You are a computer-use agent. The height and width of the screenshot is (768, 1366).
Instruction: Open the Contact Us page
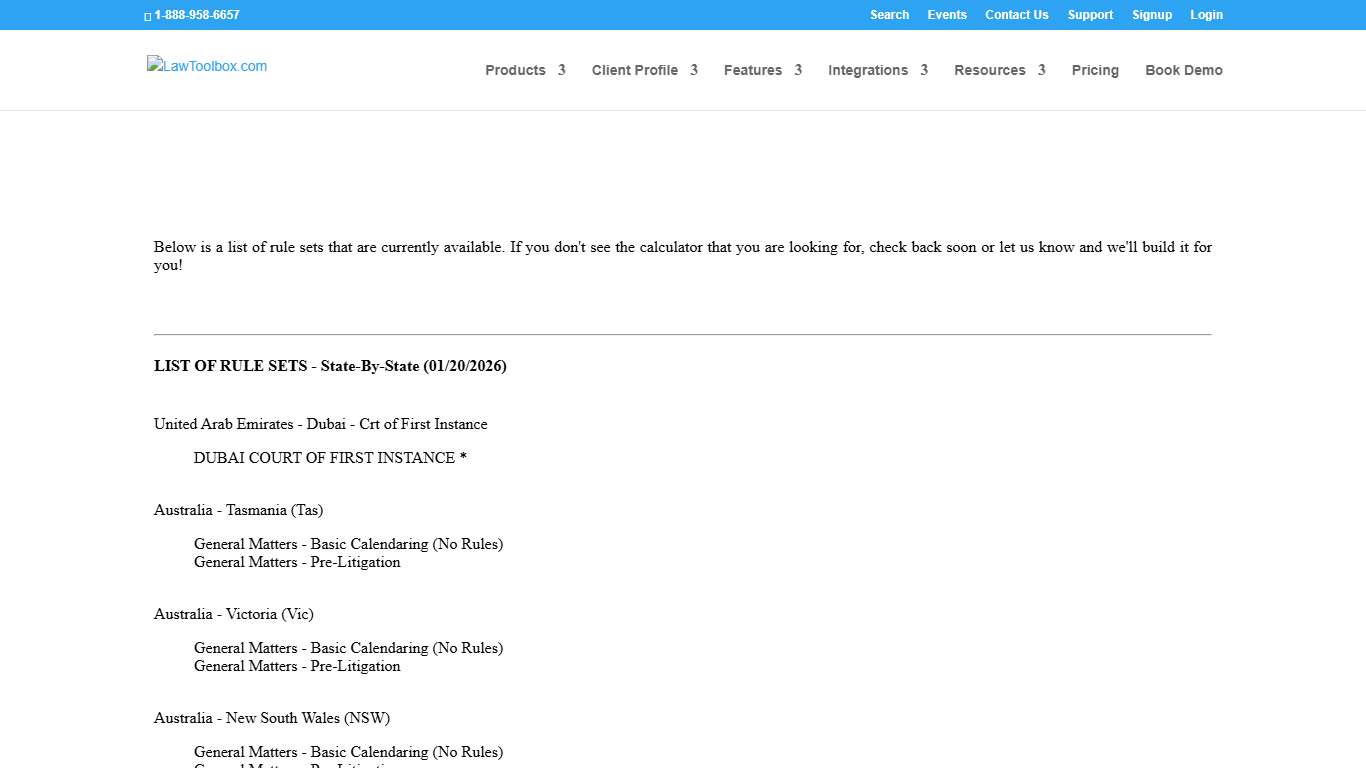tap(1016, 15)
